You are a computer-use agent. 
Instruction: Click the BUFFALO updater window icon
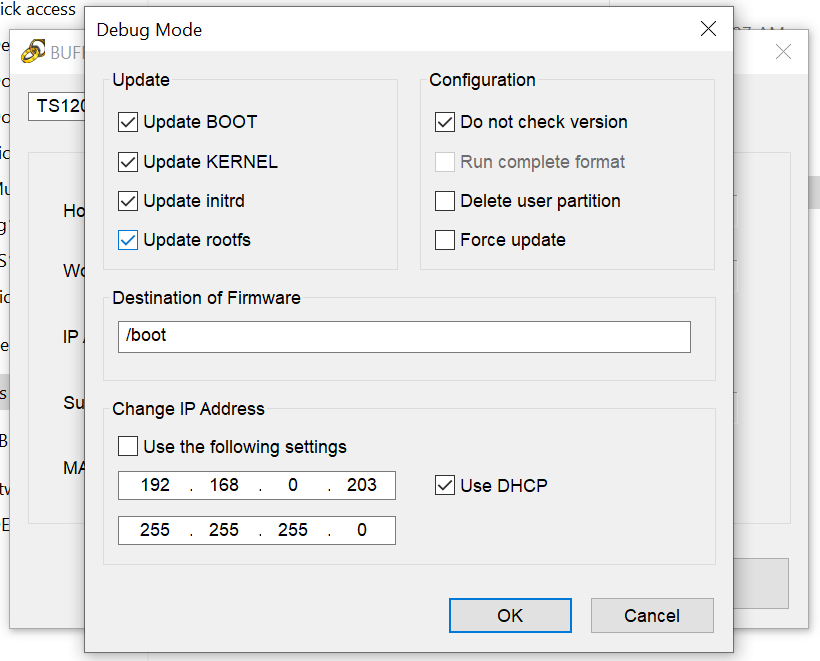(33, 51)
